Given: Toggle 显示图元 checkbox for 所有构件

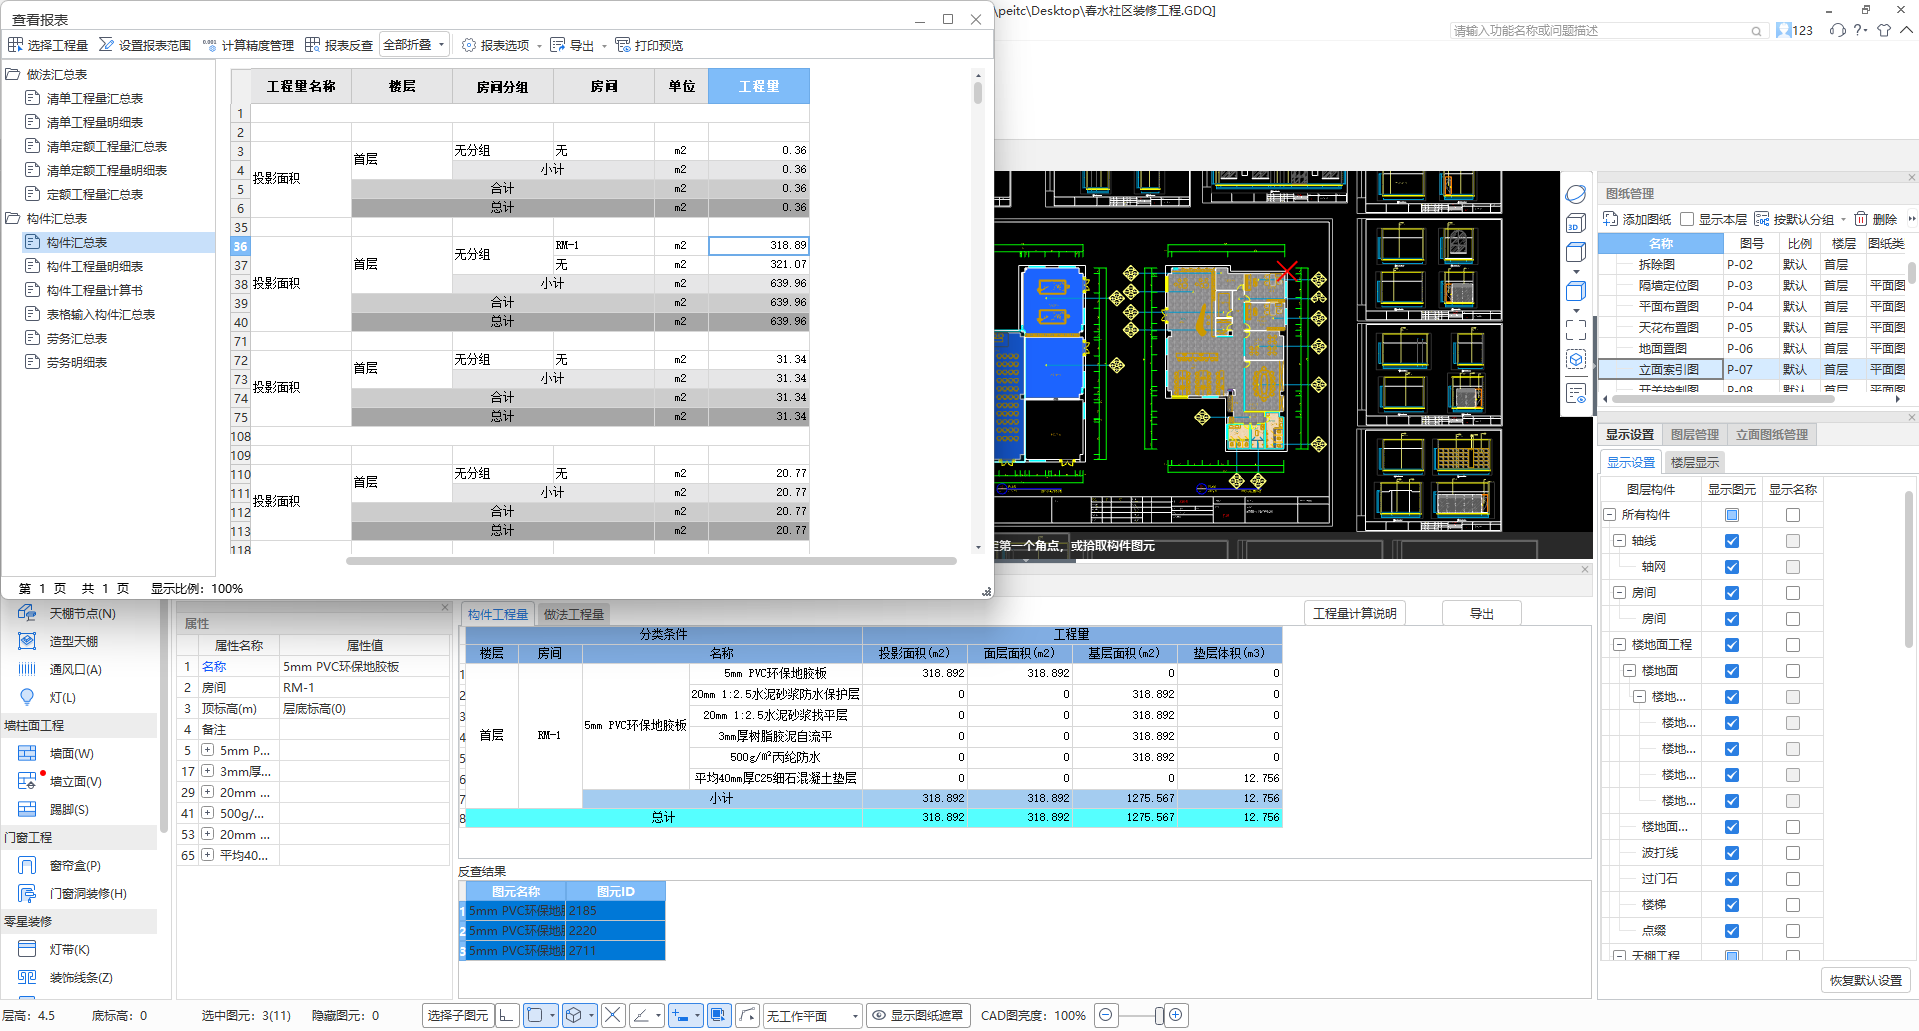Looking at the screenshot, I should pyautogui.click(x=1732, y=515).
